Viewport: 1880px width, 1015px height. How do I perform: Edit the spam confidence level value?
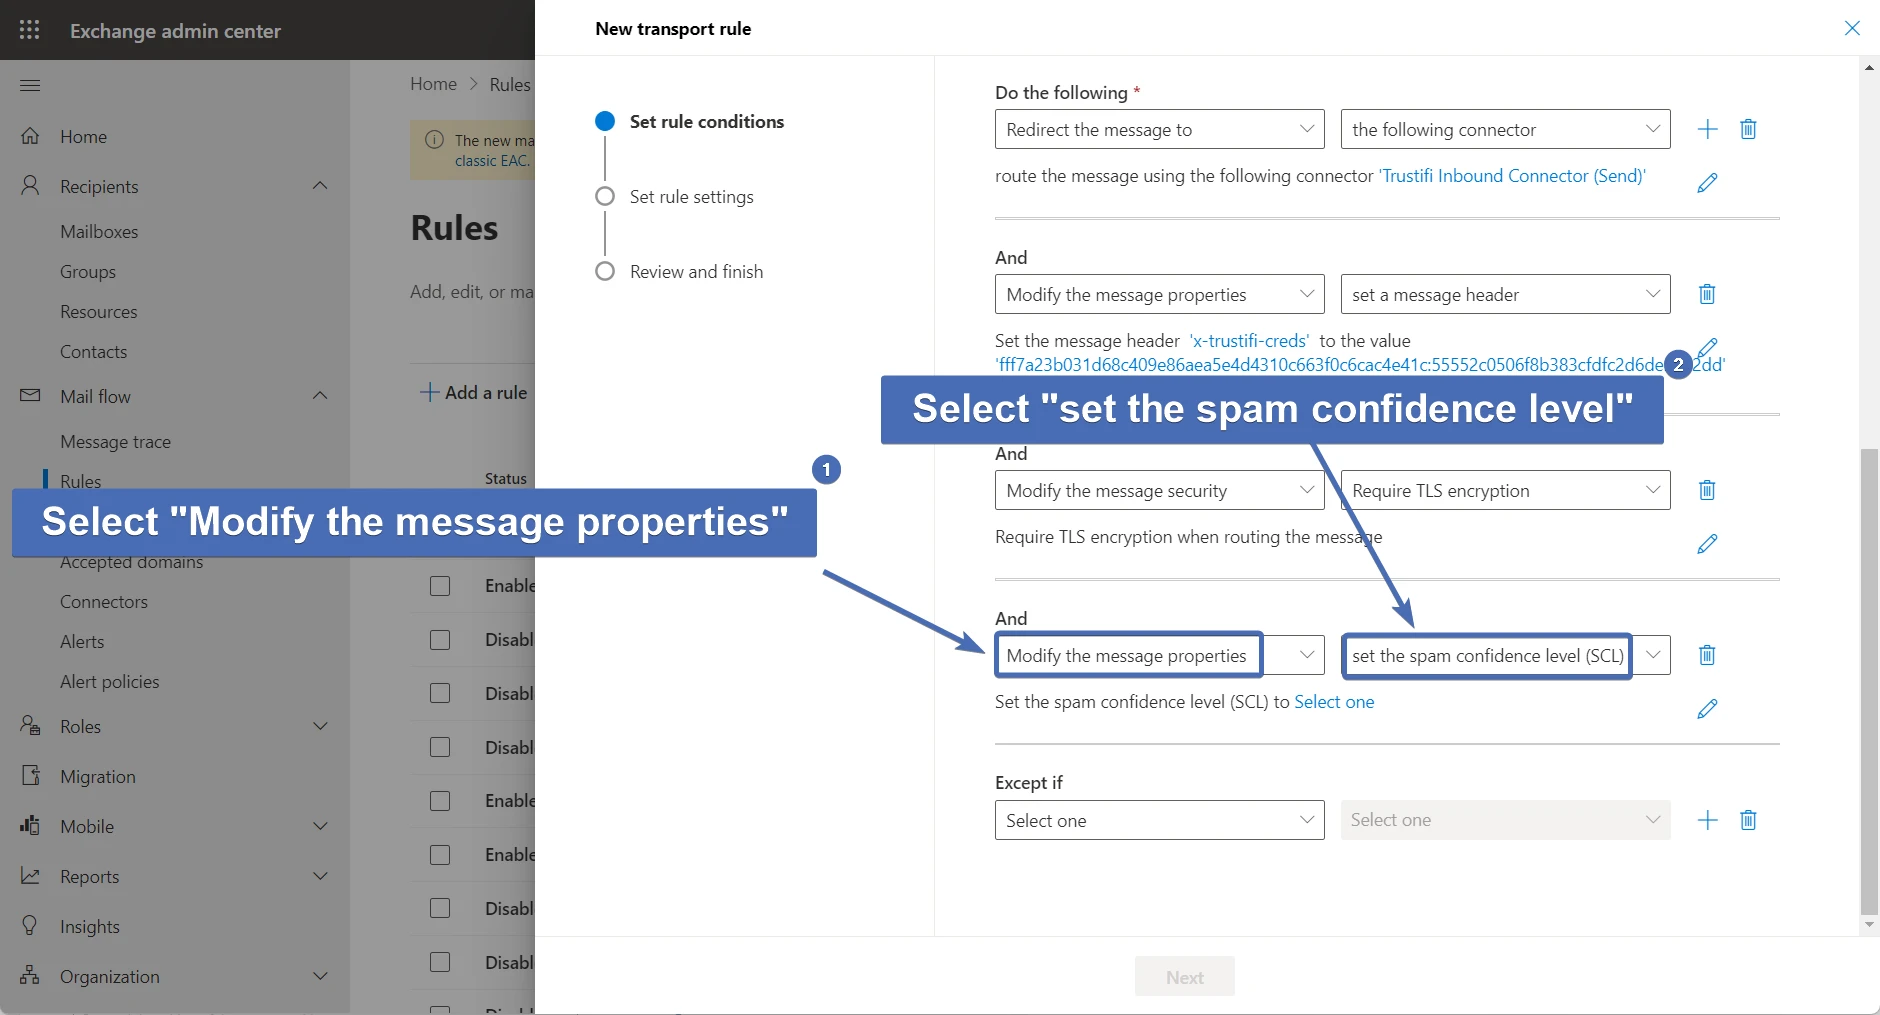pos(1707,709)
